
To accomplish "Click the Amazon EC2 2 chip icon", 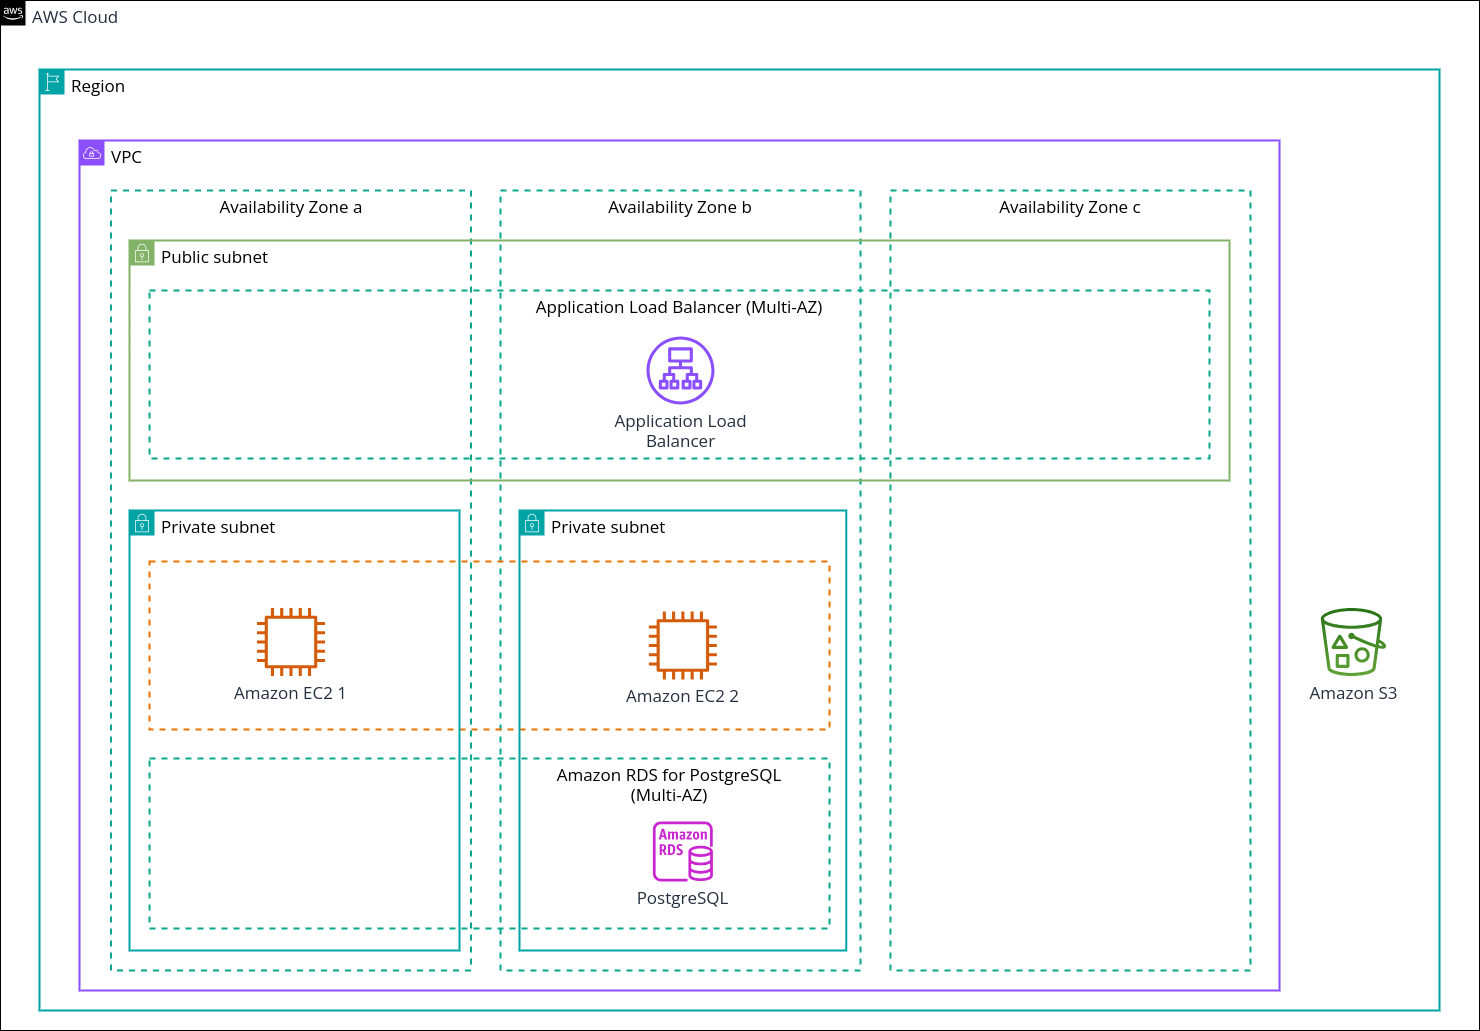I will pos(683,646).
